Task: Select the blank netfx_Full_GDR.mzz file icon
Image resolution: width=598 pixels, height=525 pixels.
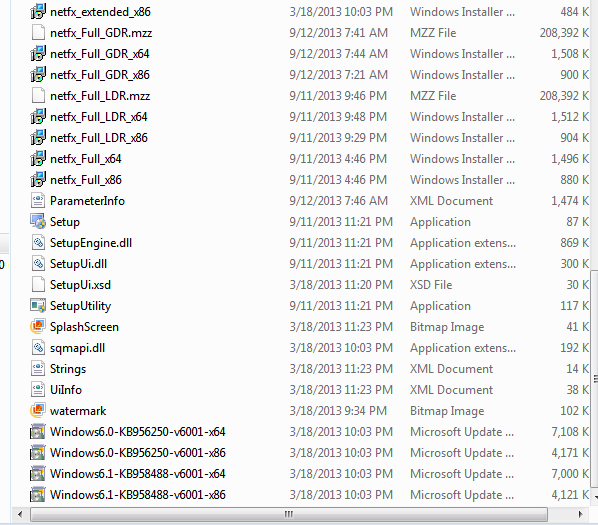Action: (x=38, y=32)
